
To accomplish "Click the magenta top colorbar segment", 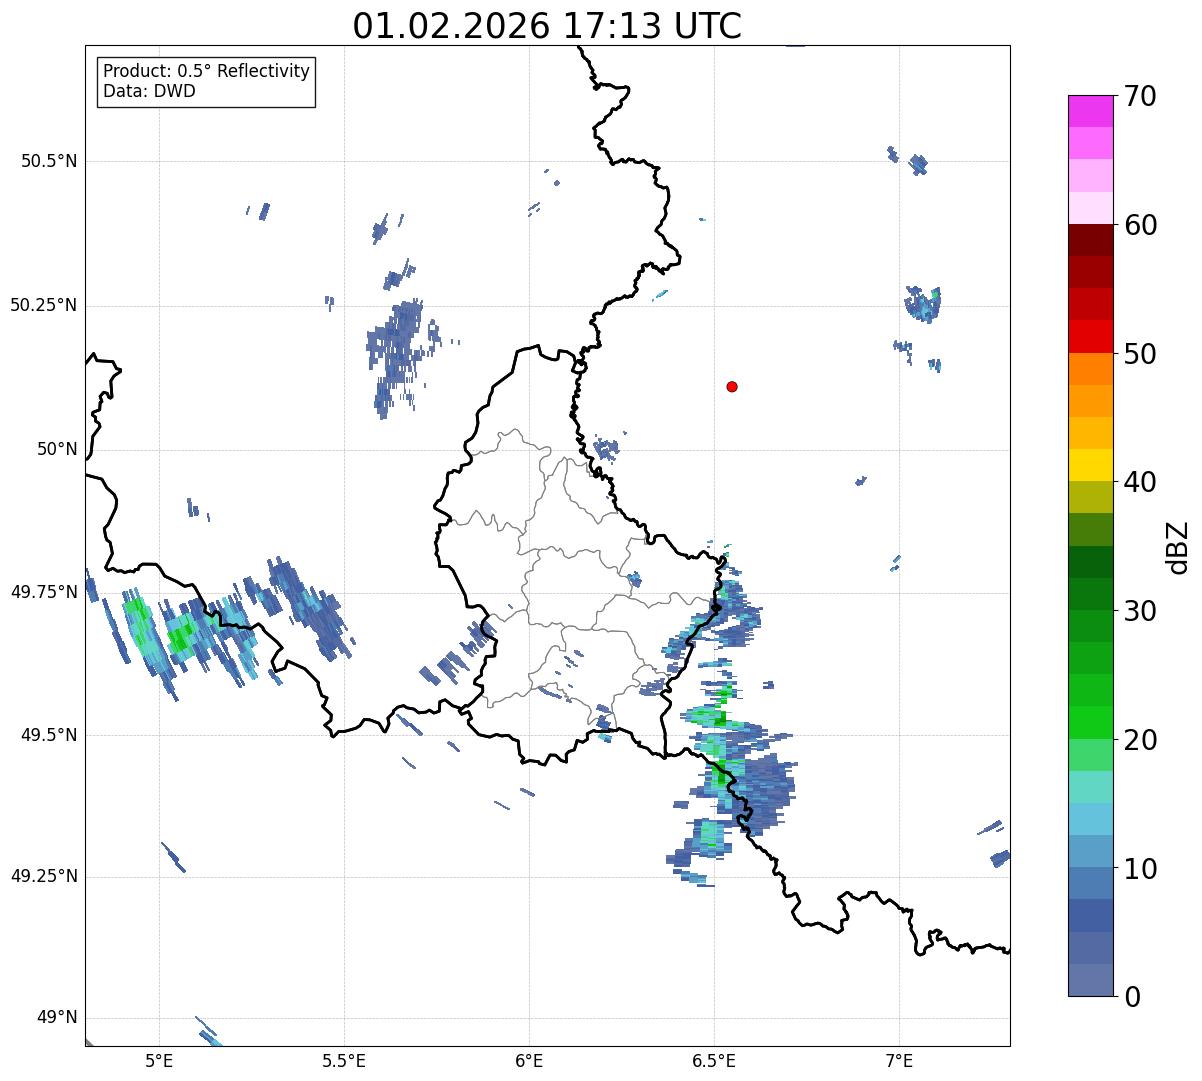I will 1091,111.
